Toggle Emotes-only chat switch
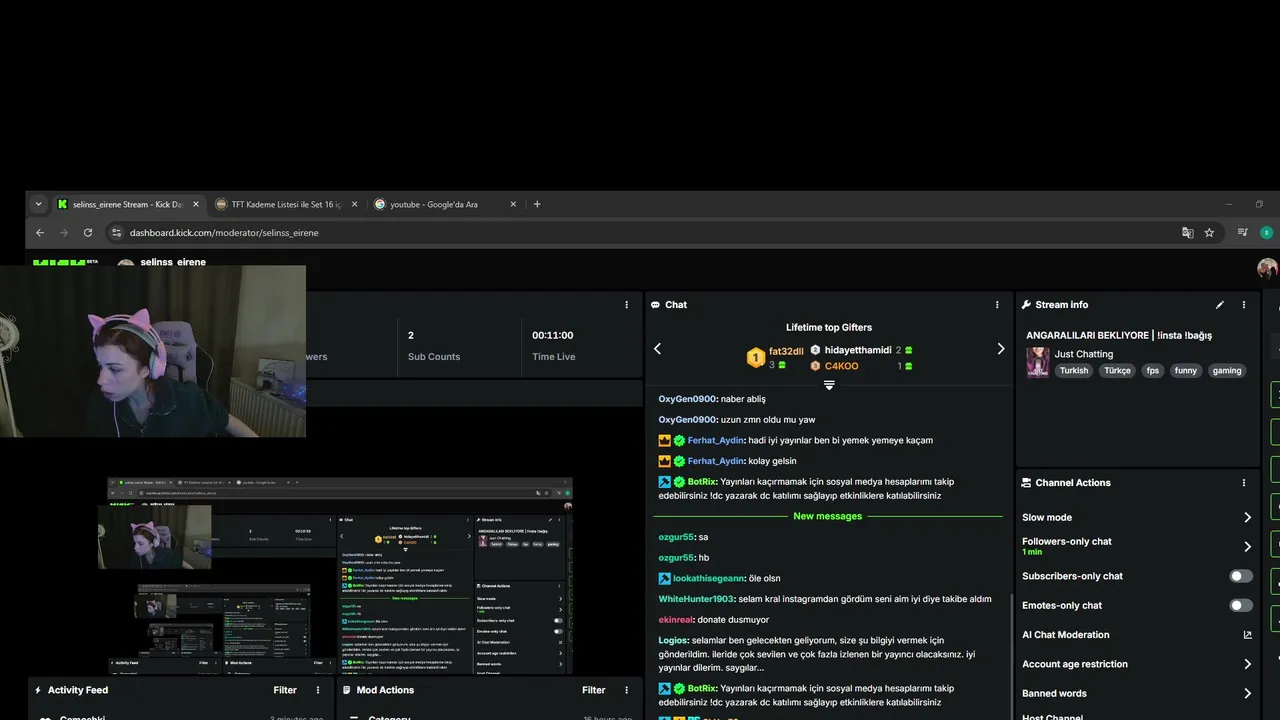 pyautogui.click(x=1240, y=605)
